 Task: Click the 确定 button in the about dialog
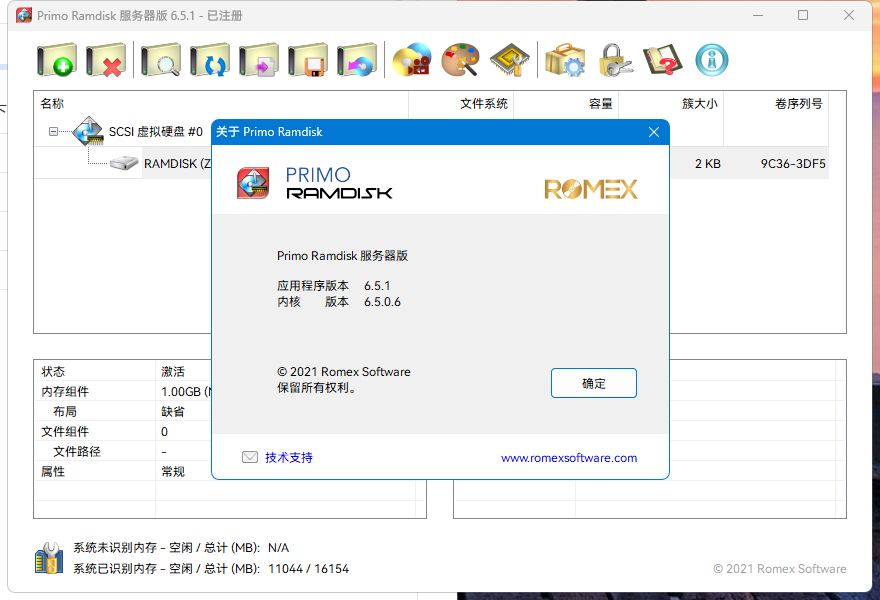594,383
